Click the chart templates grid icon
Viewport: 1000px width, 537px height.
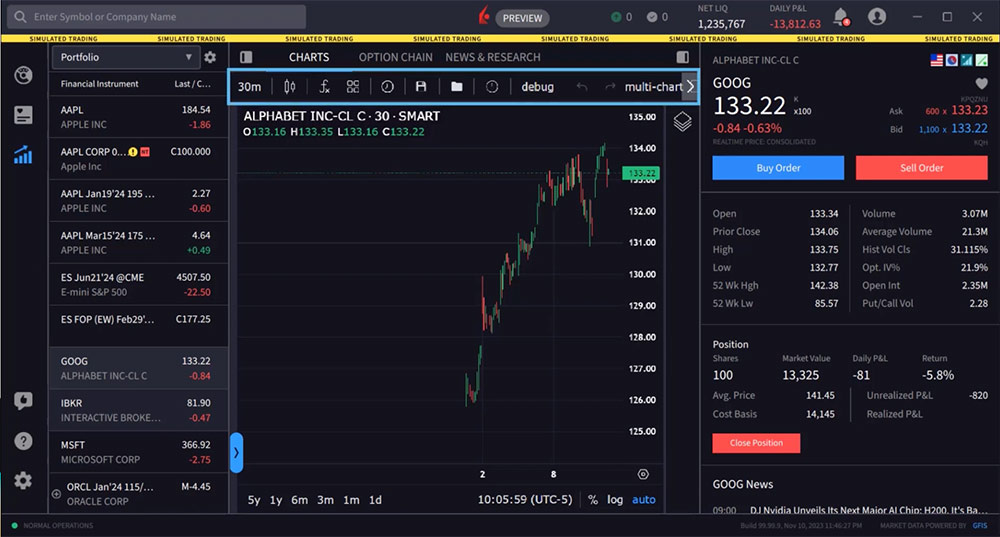click(353, 87)
